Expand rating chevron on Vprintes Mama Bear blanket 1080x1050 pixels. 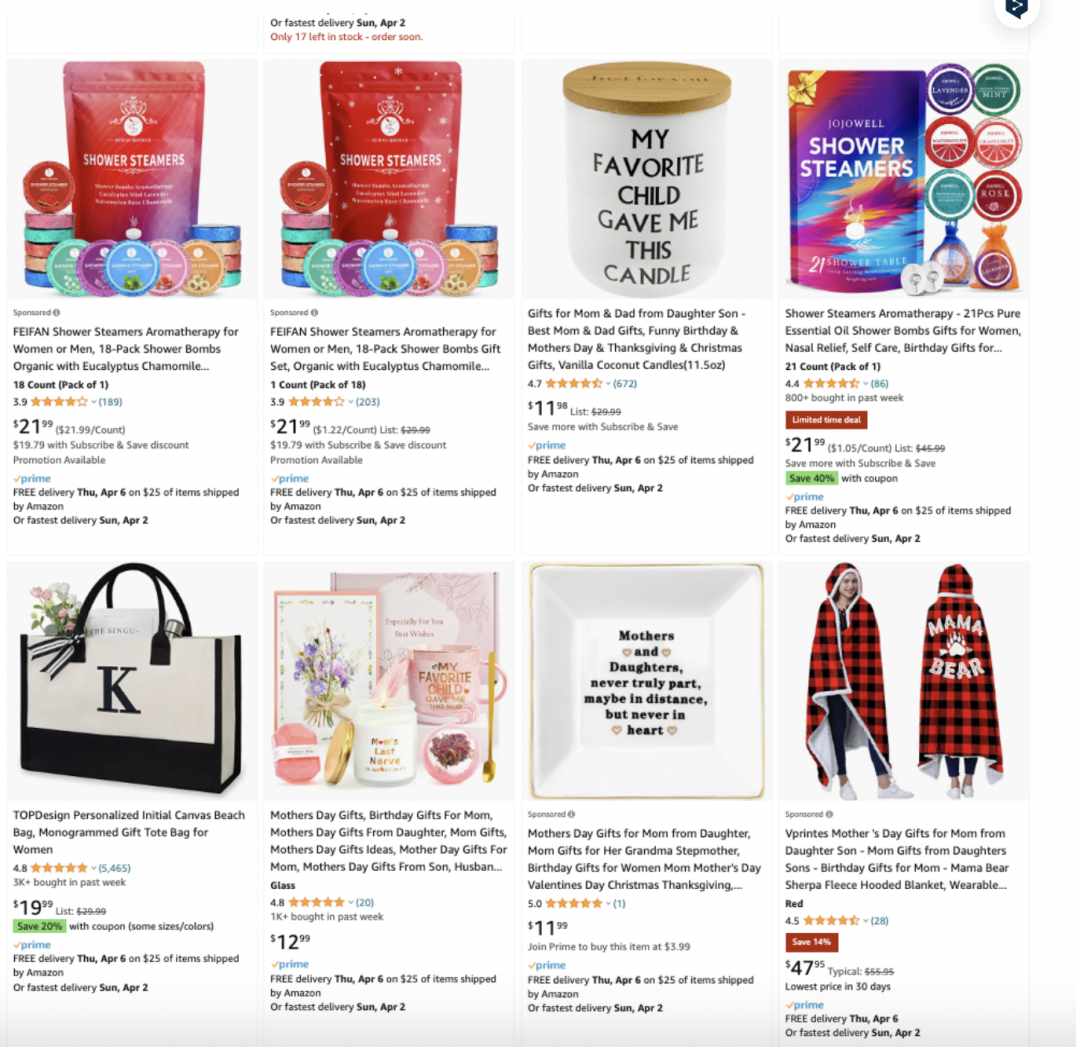tap(866, 921)
